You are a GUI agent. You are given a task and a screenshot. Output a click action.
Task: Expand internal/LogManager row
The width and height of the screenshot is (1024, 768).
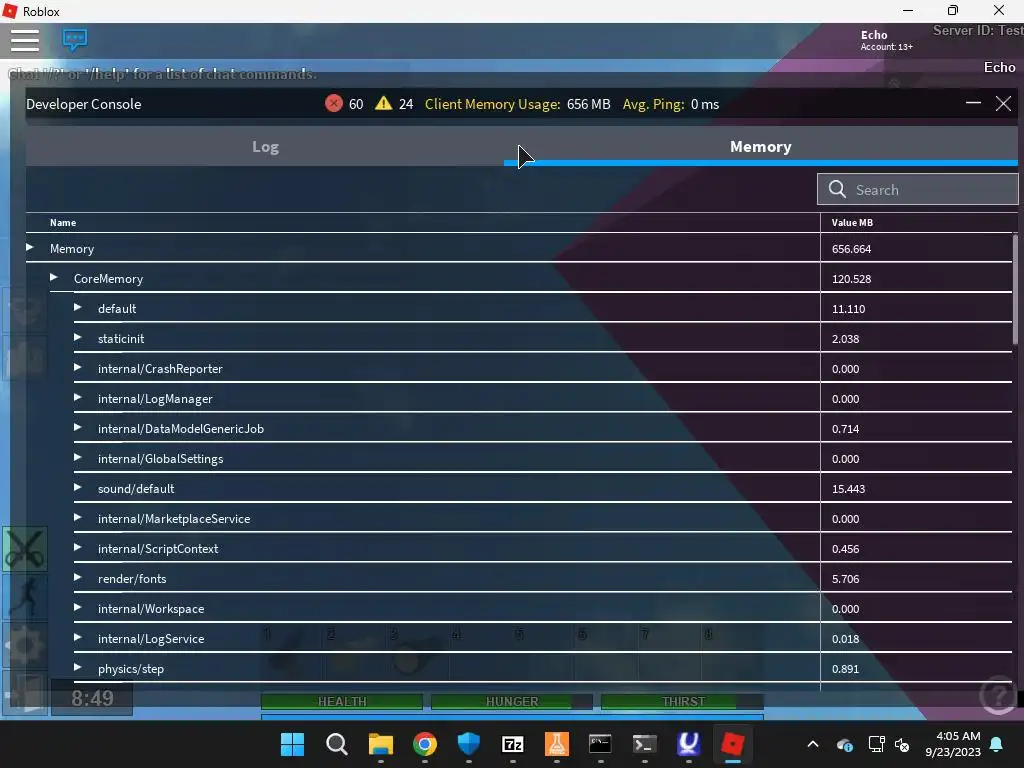[x=78, y=398]
